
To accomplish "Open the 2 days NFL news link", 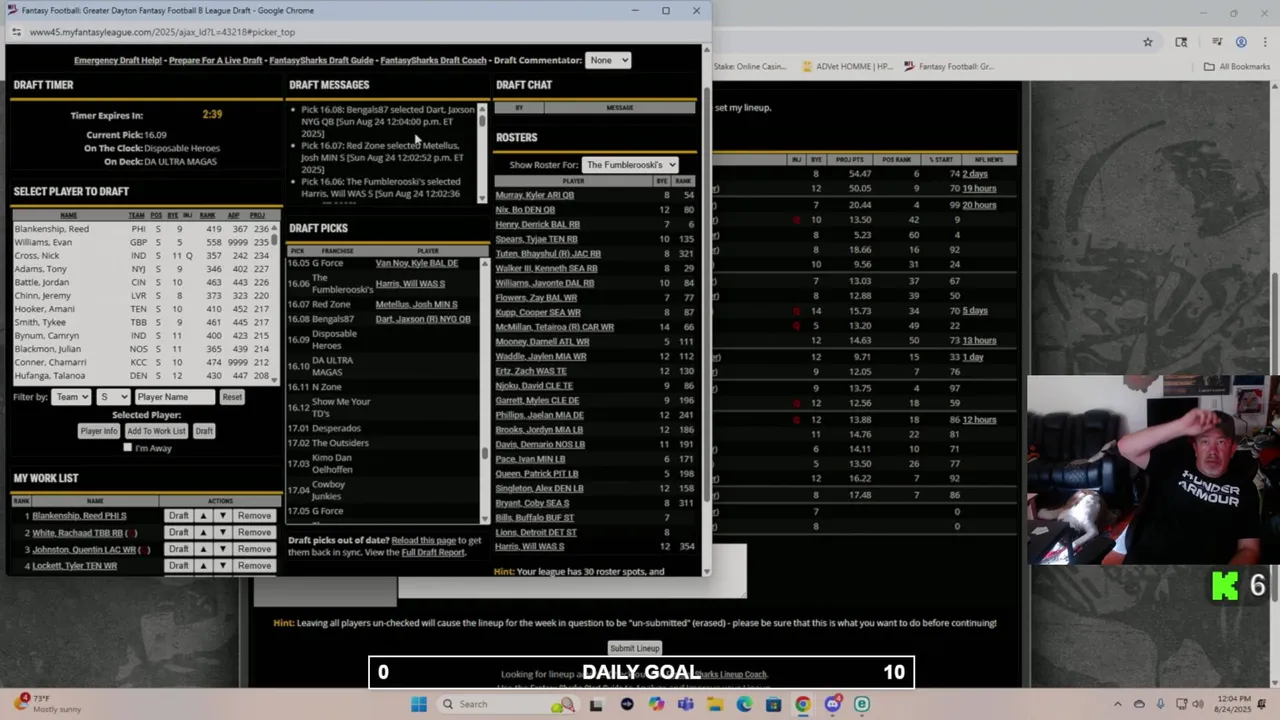I will tap(975, 174).
